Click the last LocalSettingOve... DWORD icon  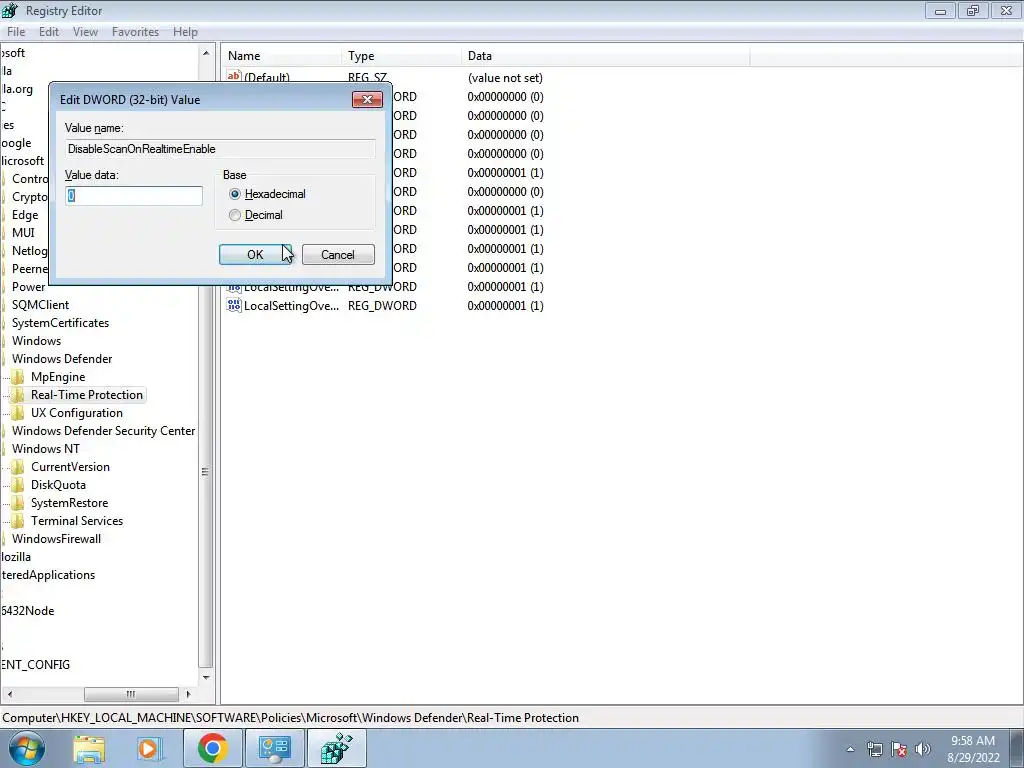tap(234, 305)
